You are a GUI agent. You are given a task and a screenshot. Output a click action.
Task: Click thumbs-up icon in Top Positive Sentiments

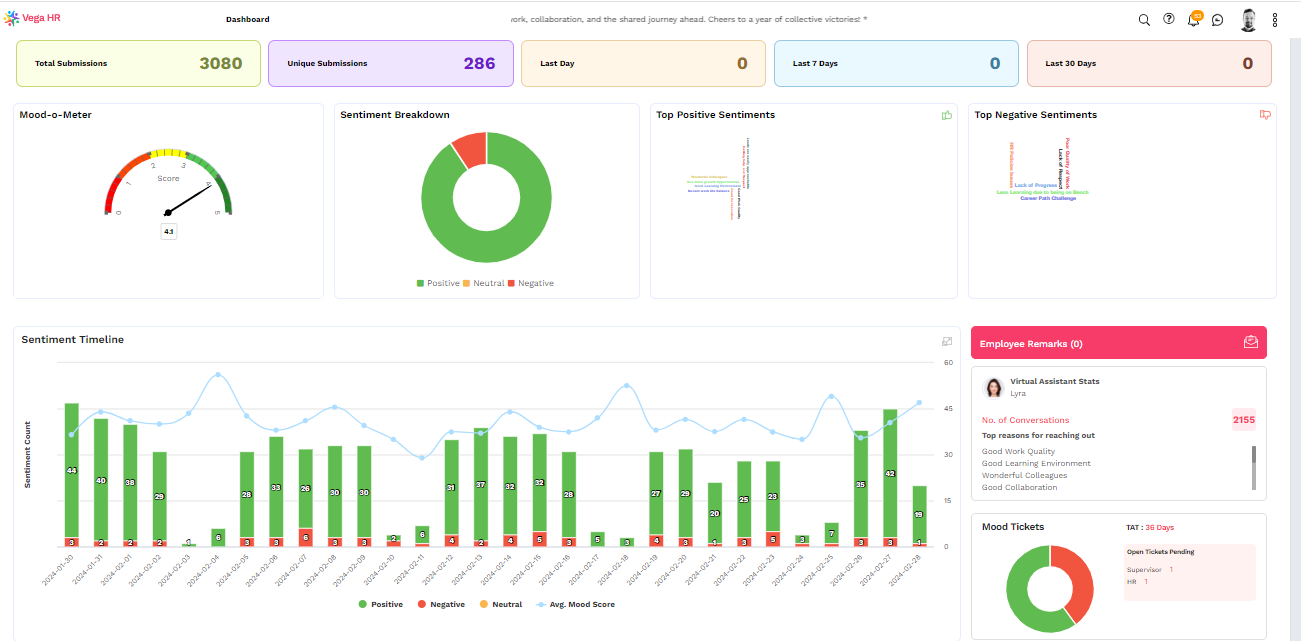coord(946,115)
